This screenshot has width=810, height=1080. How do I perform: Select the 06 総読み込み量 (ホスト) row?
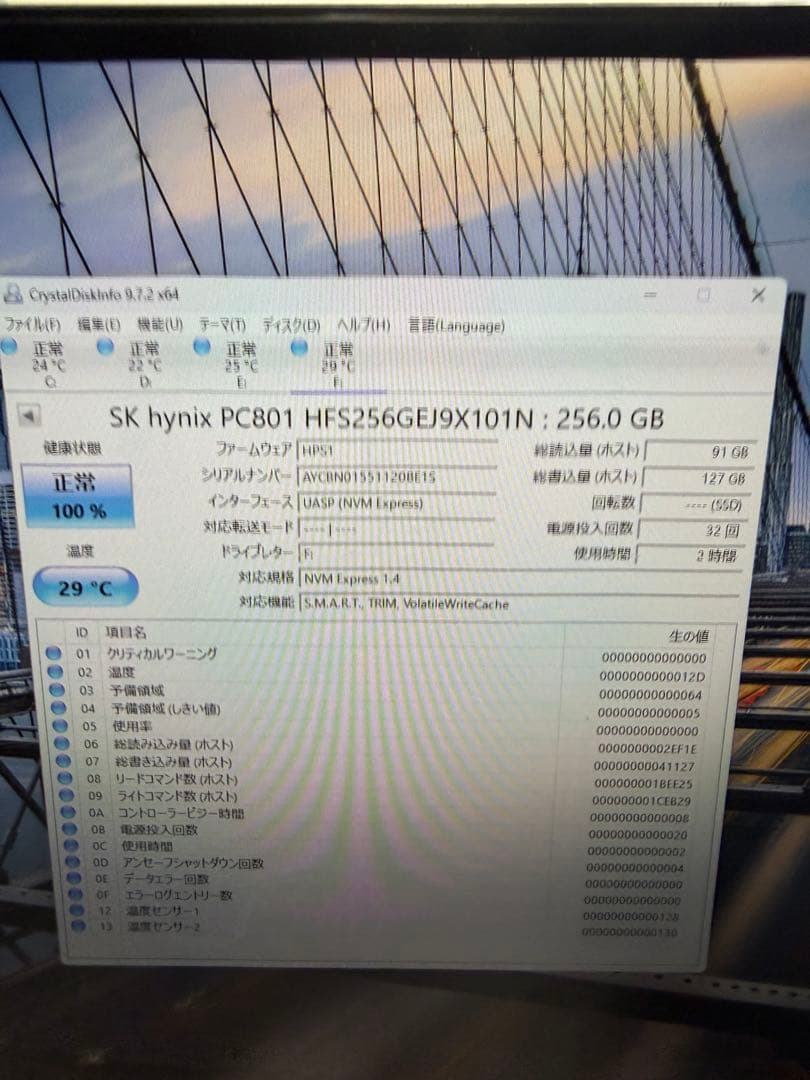point(379,745)
